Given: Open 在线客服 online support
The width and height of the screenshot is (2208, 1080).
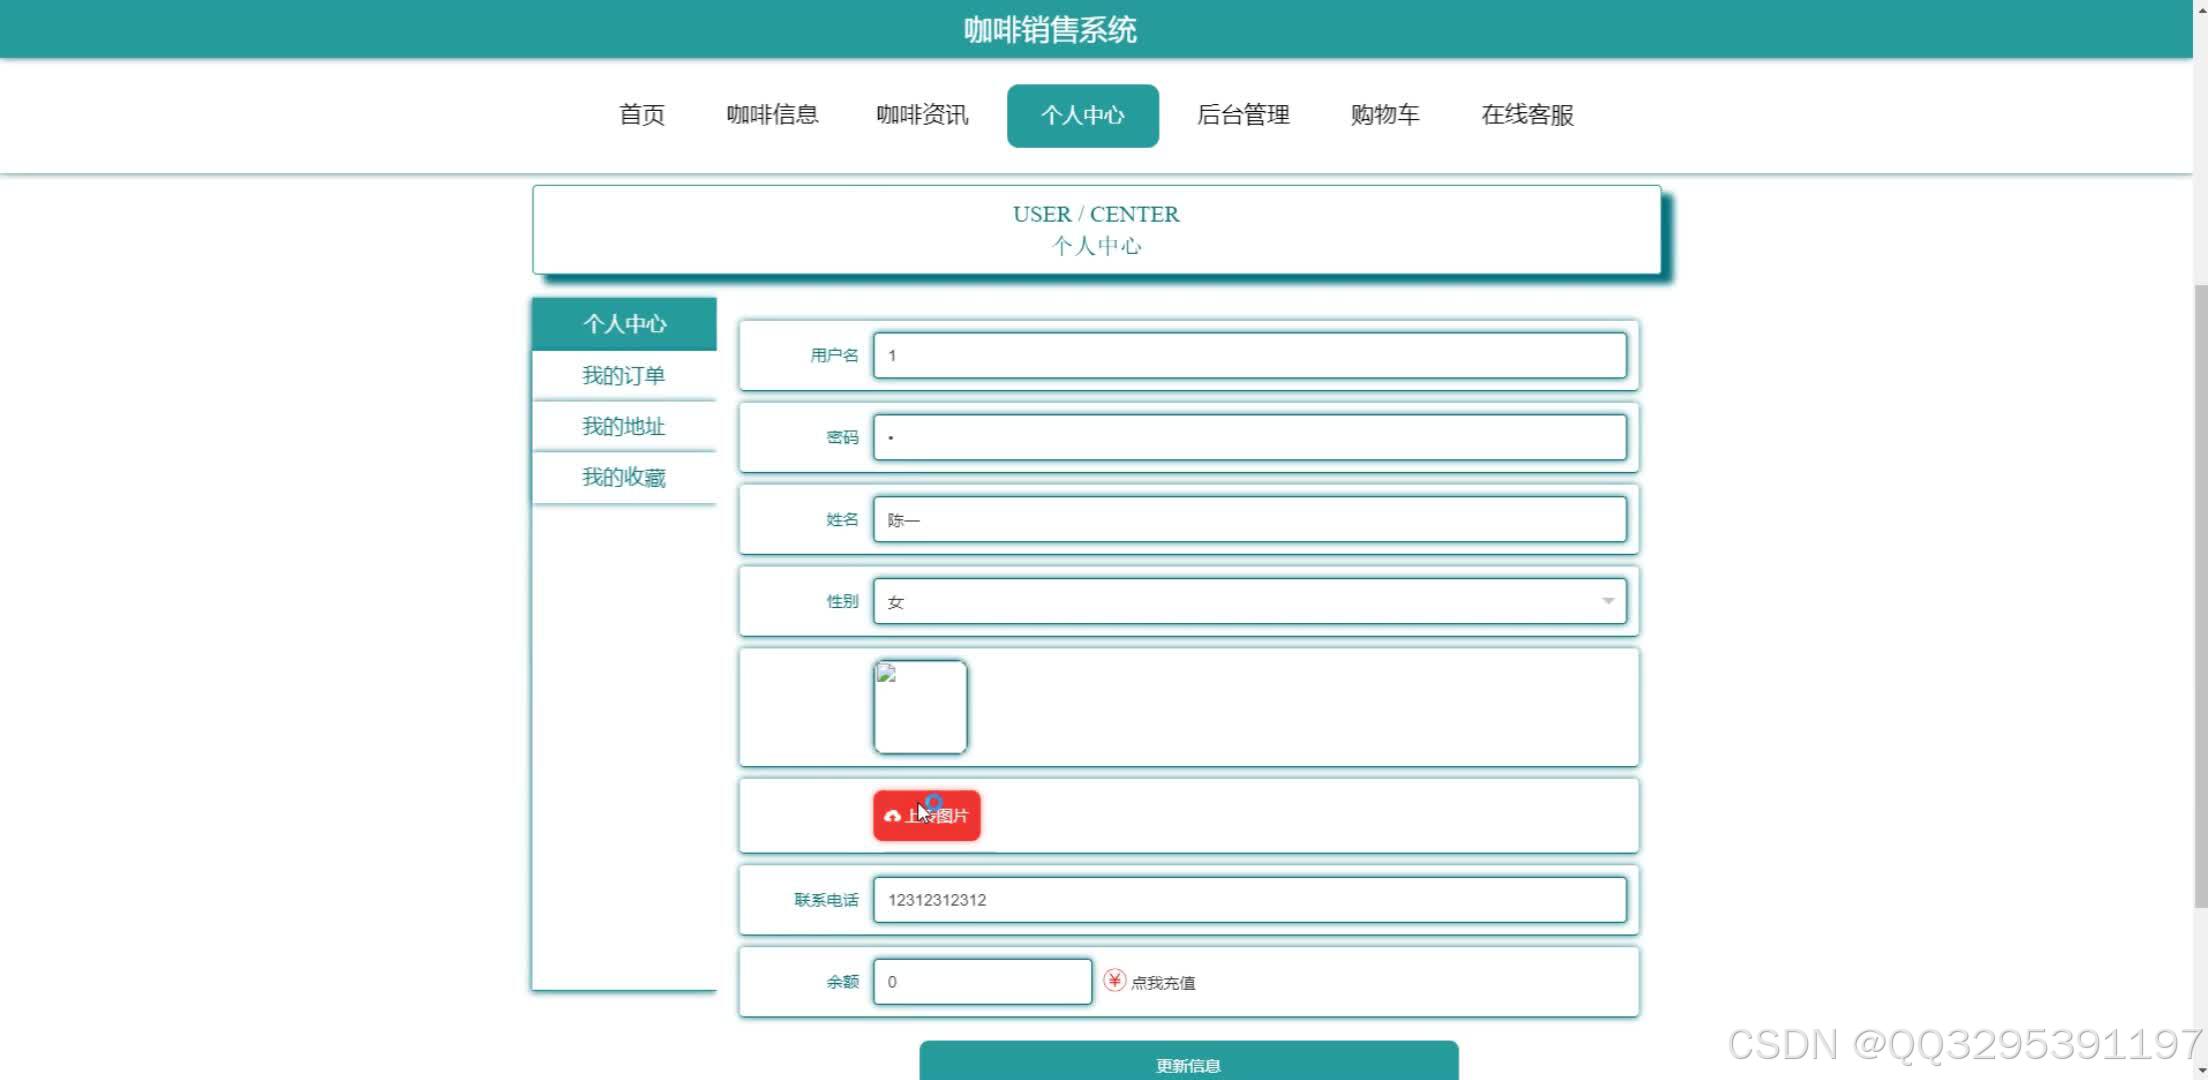Looking at the screenshot, I should [1527, 115].
